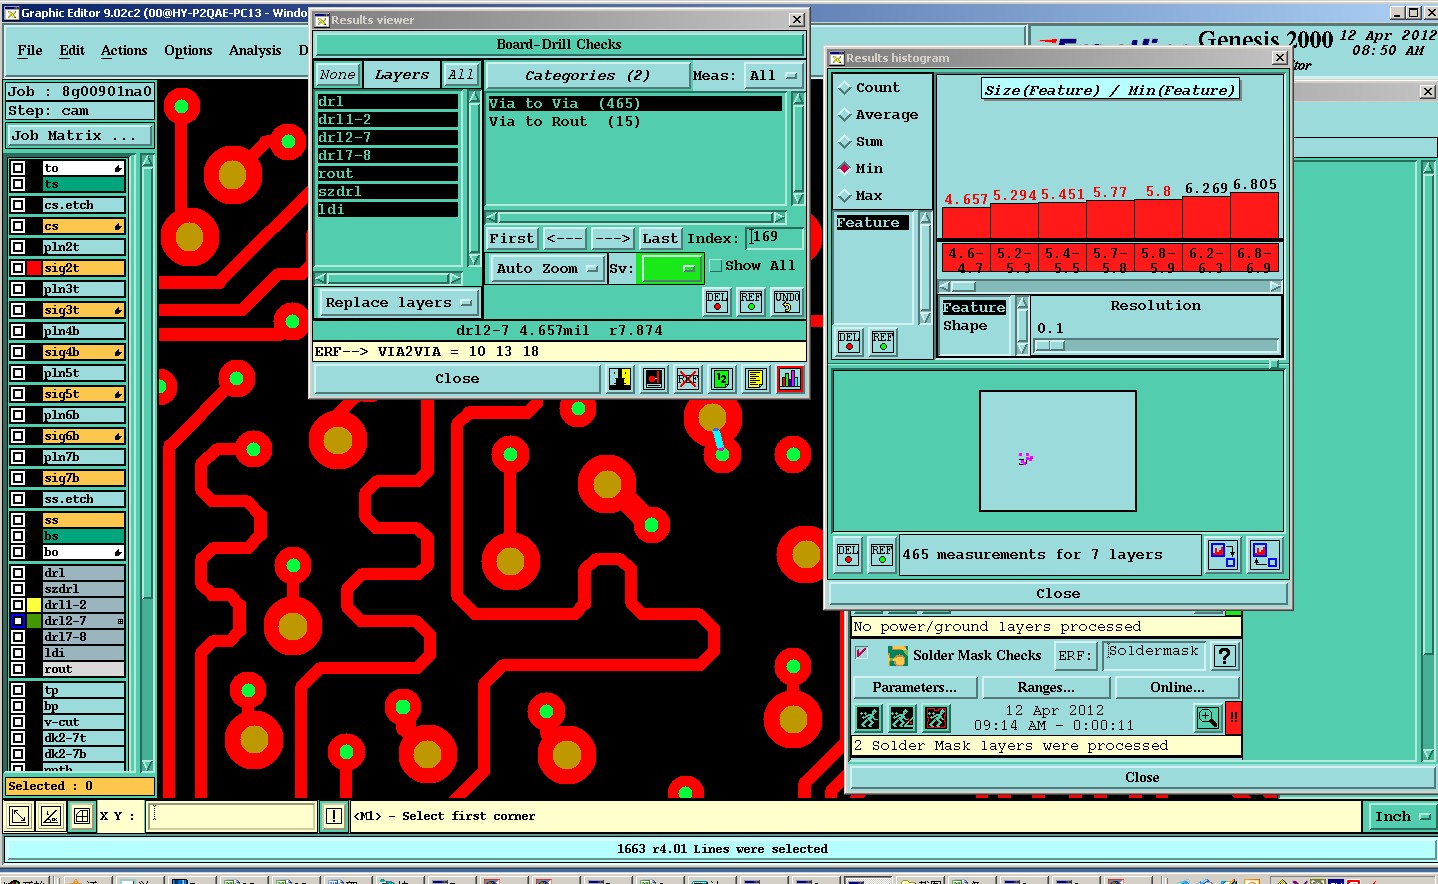Viewport: 1438px width, 884px height.
Task: Click the First button
Action: coord(511,238)
